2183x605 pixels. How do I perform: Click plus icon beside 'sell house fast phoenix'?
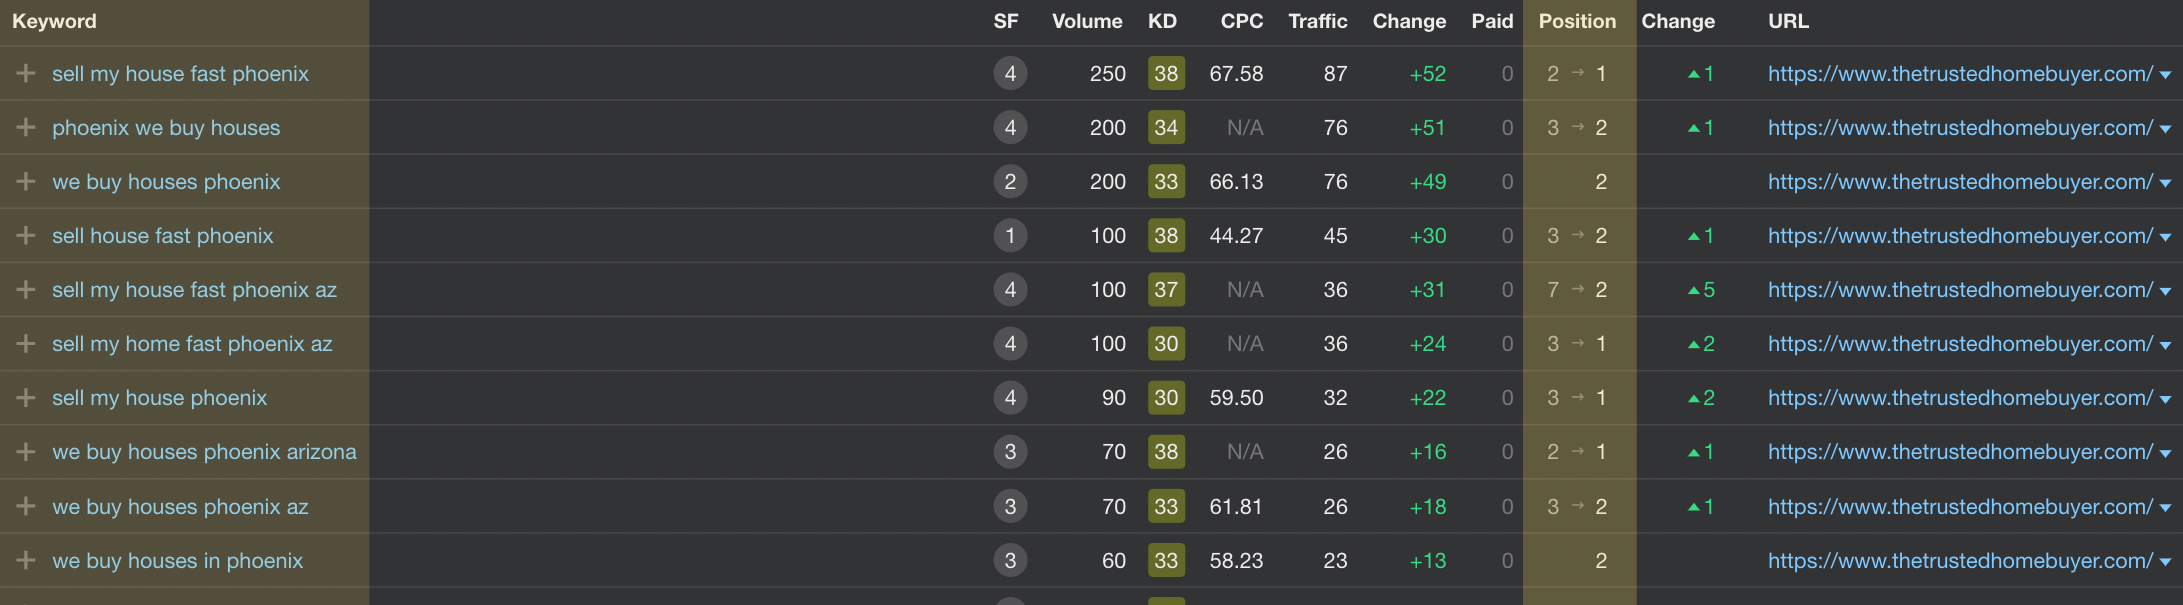click(x=26, y=236)
